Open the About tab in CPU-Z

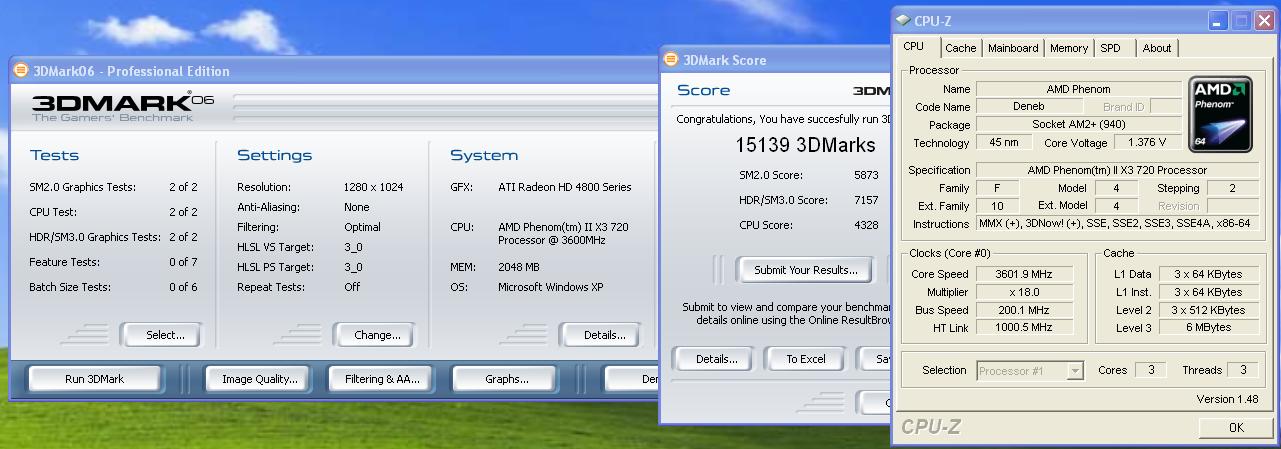coord(1157,48)
